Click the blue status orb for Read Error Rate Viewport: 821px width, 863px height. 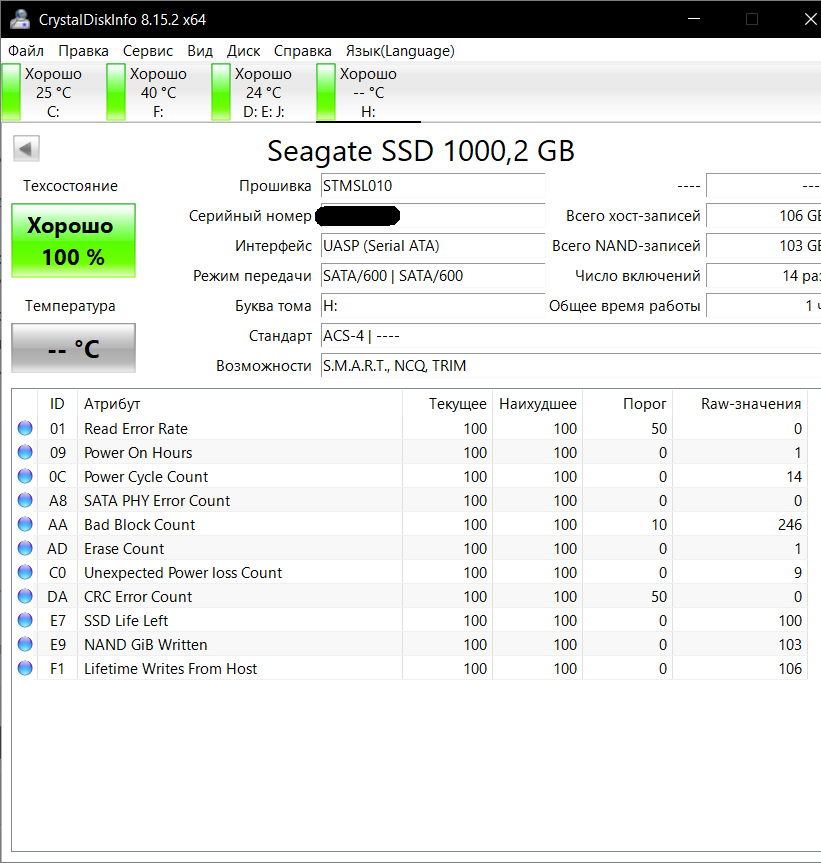point(25,429)
